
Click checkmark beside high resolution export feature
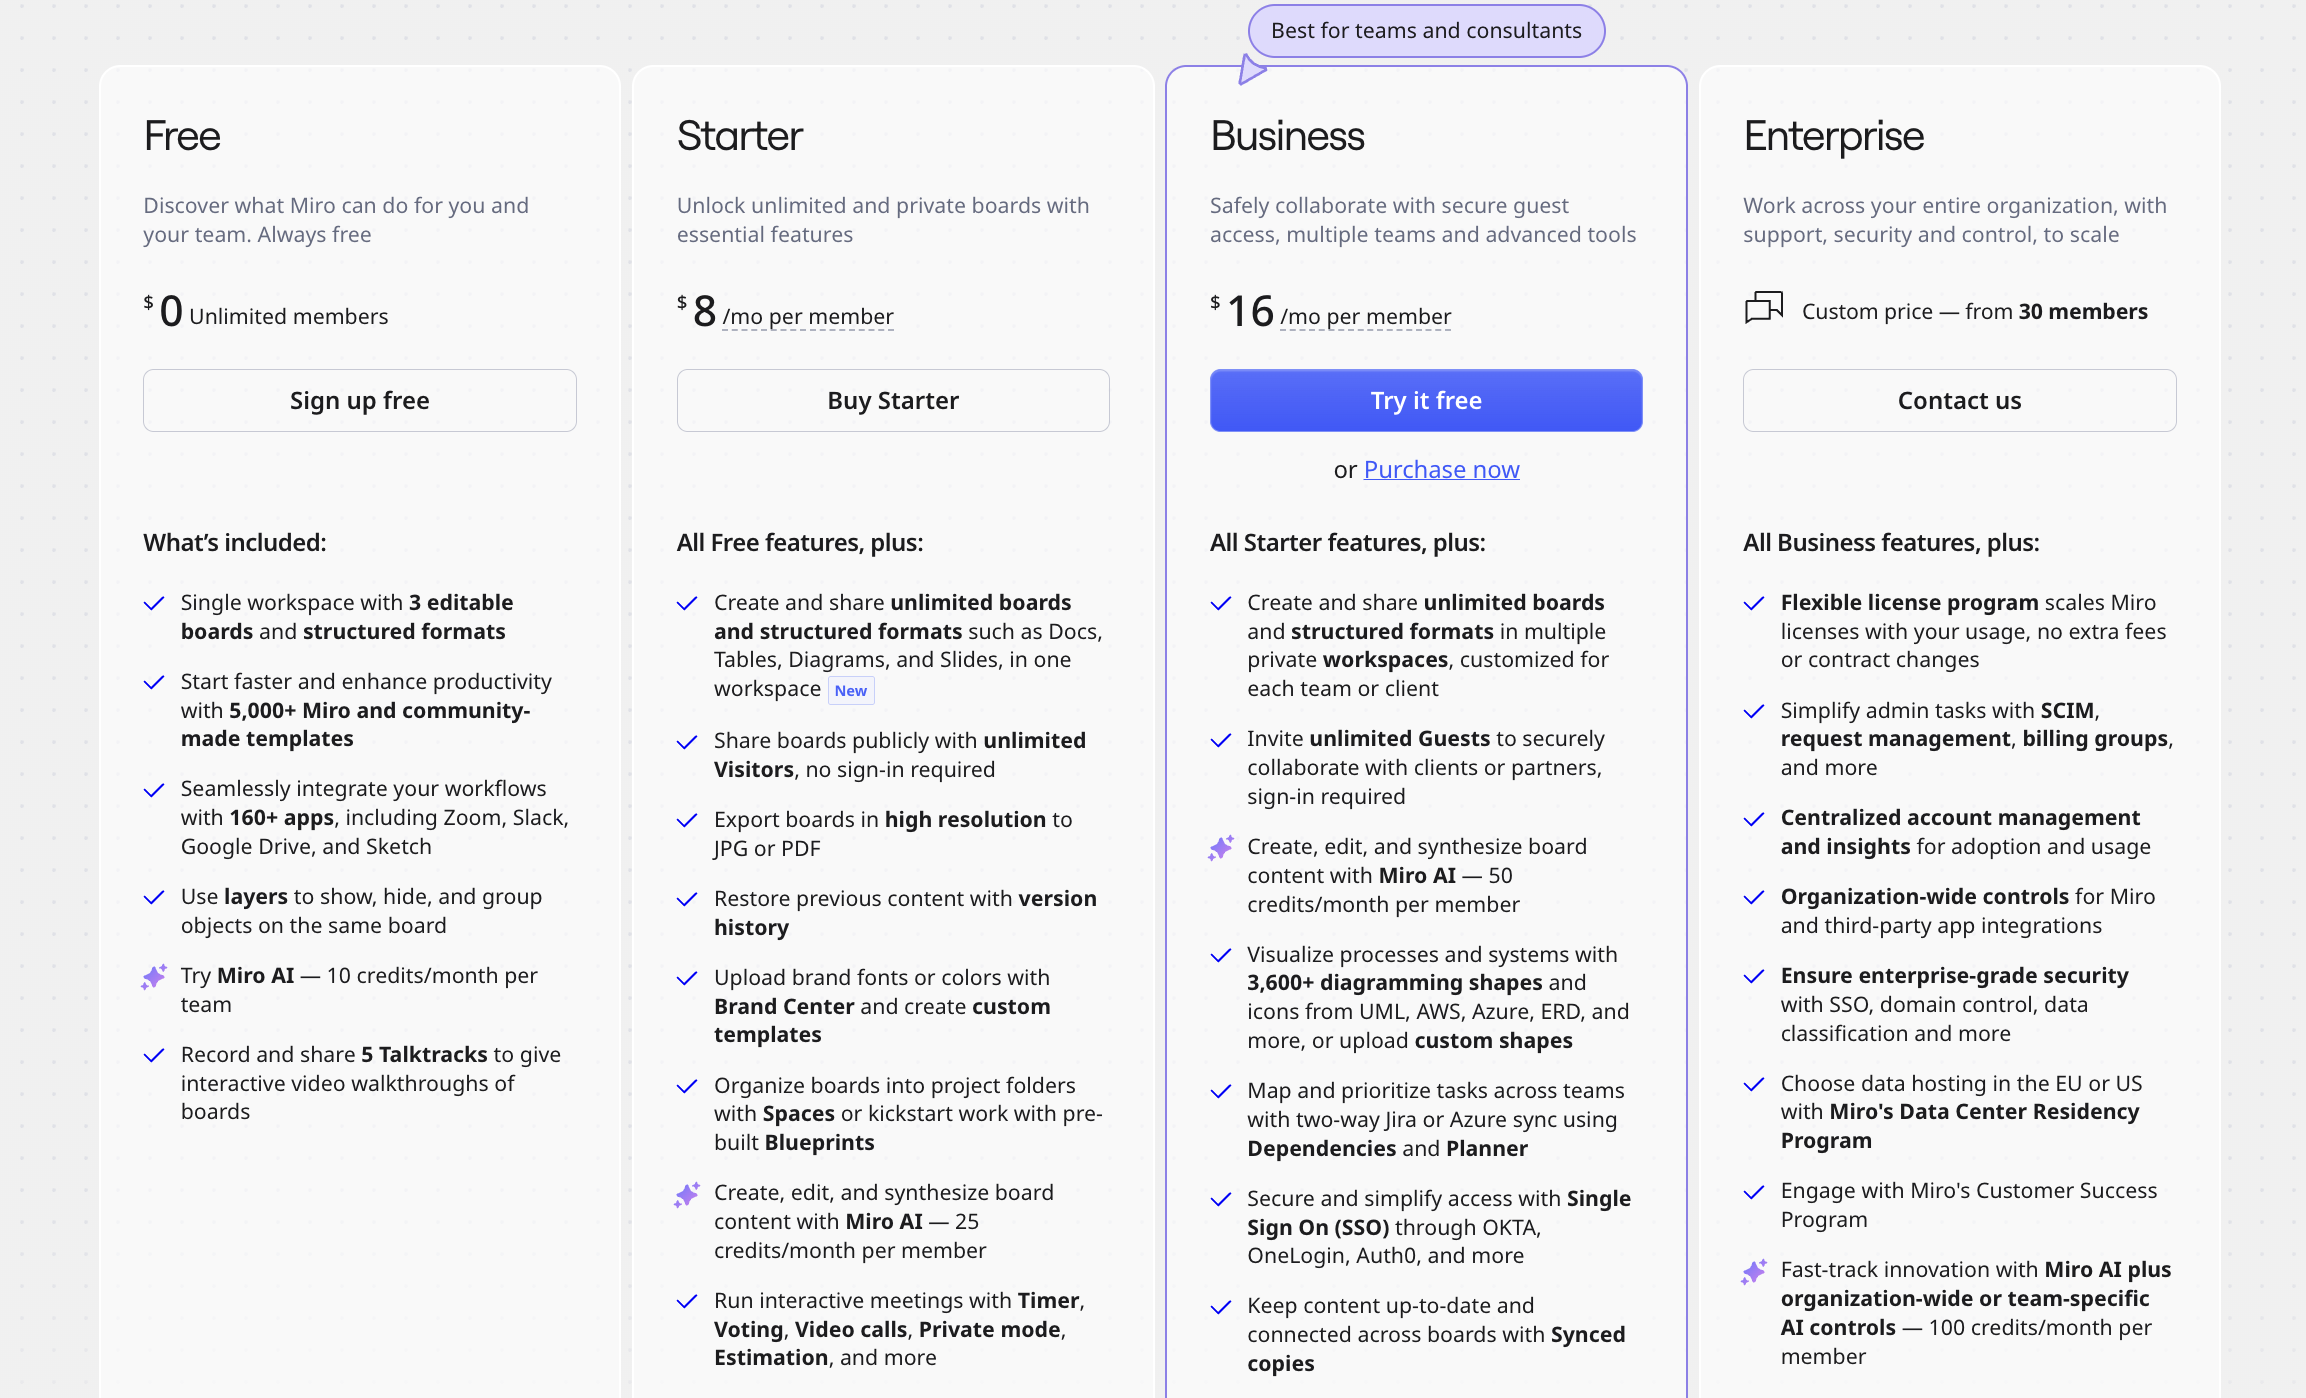687,820
